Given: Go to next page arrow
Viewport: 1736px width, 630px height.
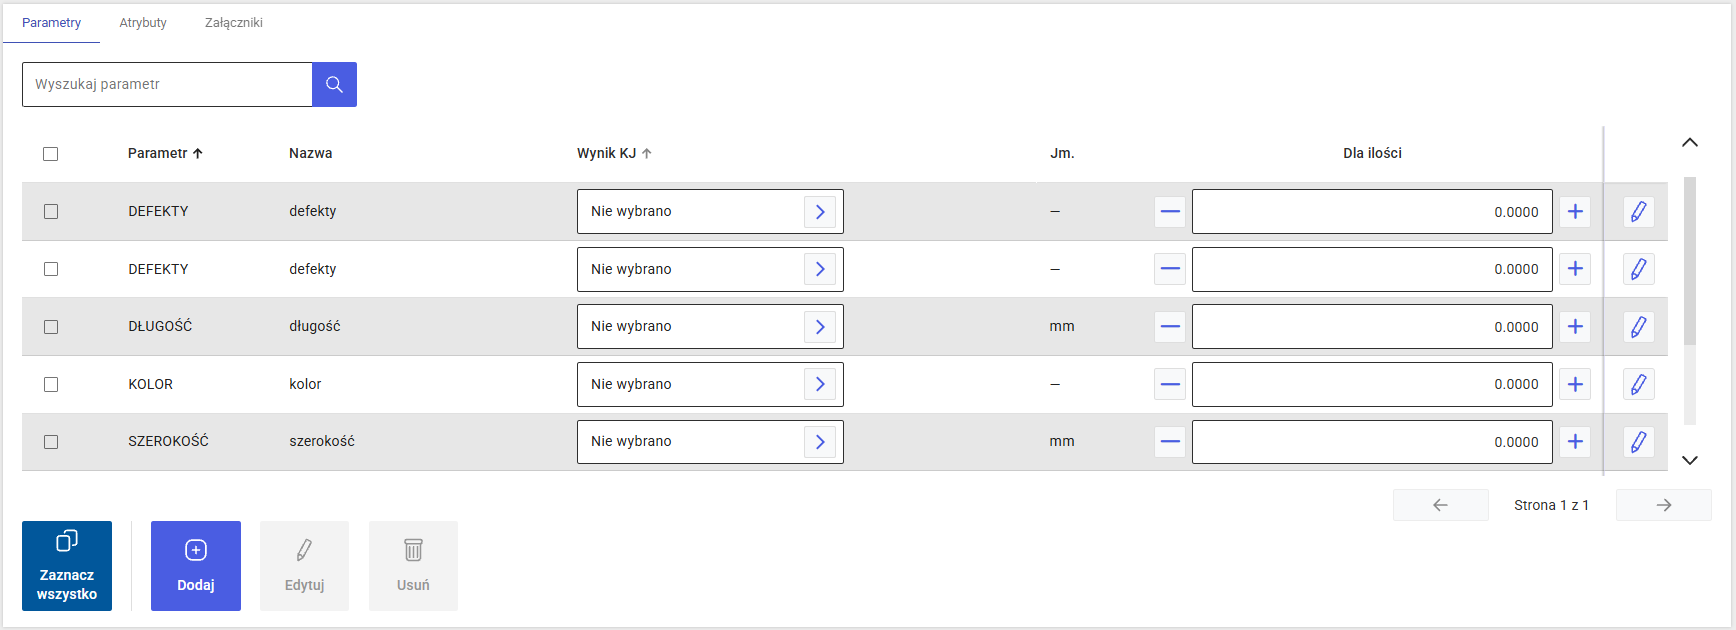Looking at the screenshot, I should tap(1664, 505).
